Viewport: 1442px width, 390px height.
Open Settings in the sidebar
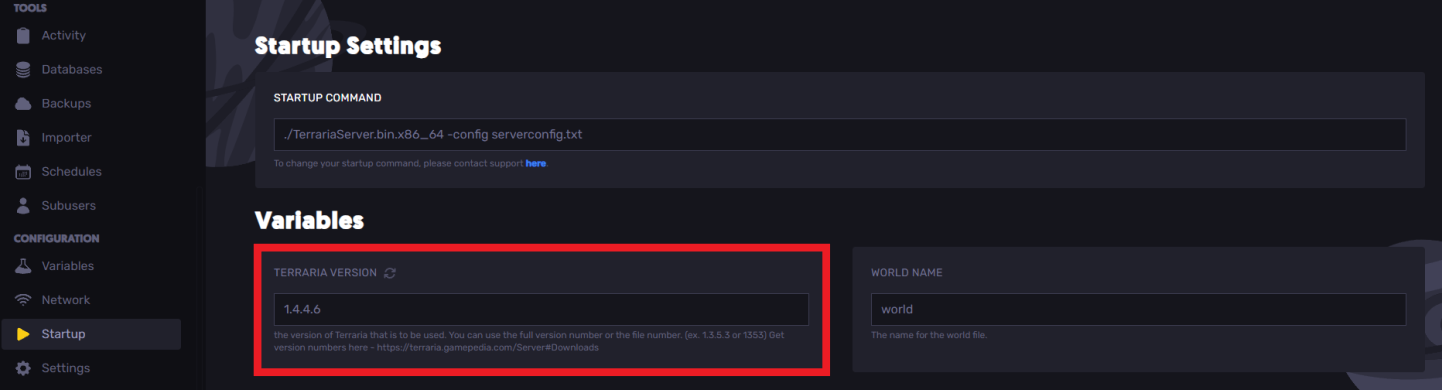(x=91, y=368)
